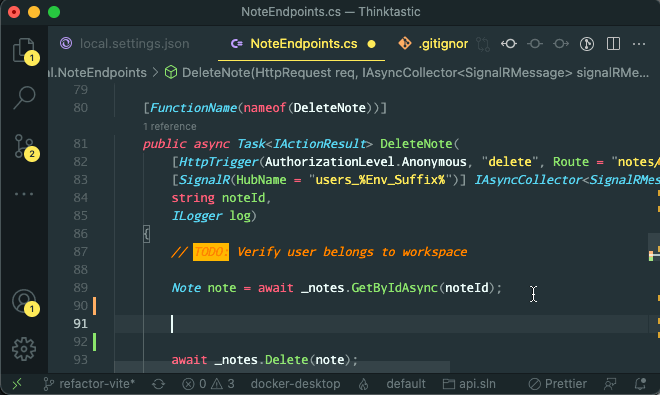Image resolution: width=660 pixels, height=395 pixels.
Task: Show additional views via the activity bar ellipsis
Action: pos(24,194)
